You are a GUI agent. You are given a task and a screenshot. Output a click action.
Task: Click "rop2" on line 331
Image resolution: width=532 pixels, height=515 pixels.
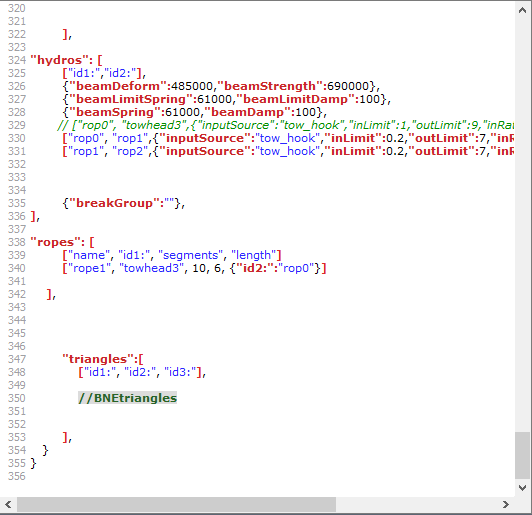click(130, 151)
